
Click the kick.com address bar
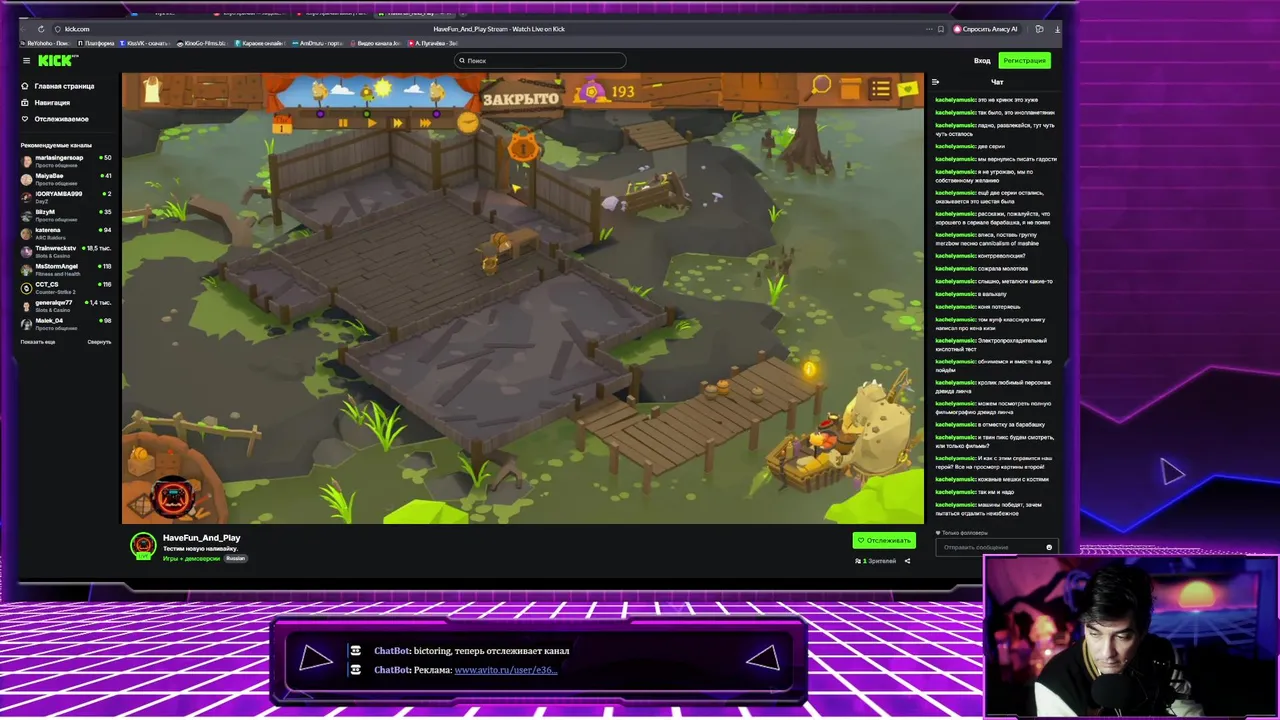[x=77, y=29]
